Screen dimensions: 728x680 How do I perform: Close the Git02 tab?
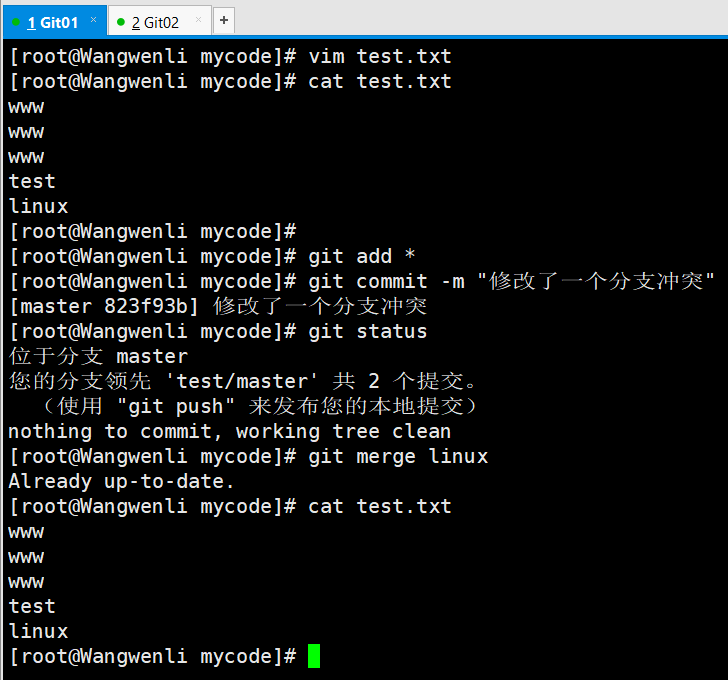[198, 19]
